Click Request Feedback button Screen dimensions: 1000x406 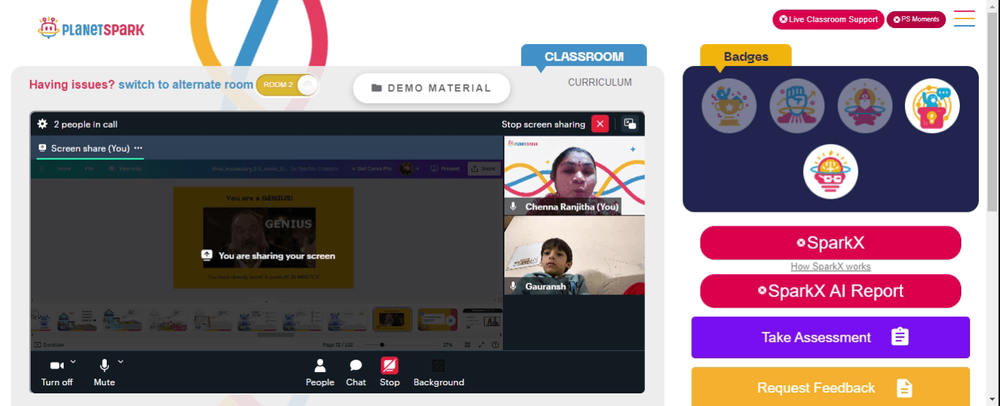(830, 387)
